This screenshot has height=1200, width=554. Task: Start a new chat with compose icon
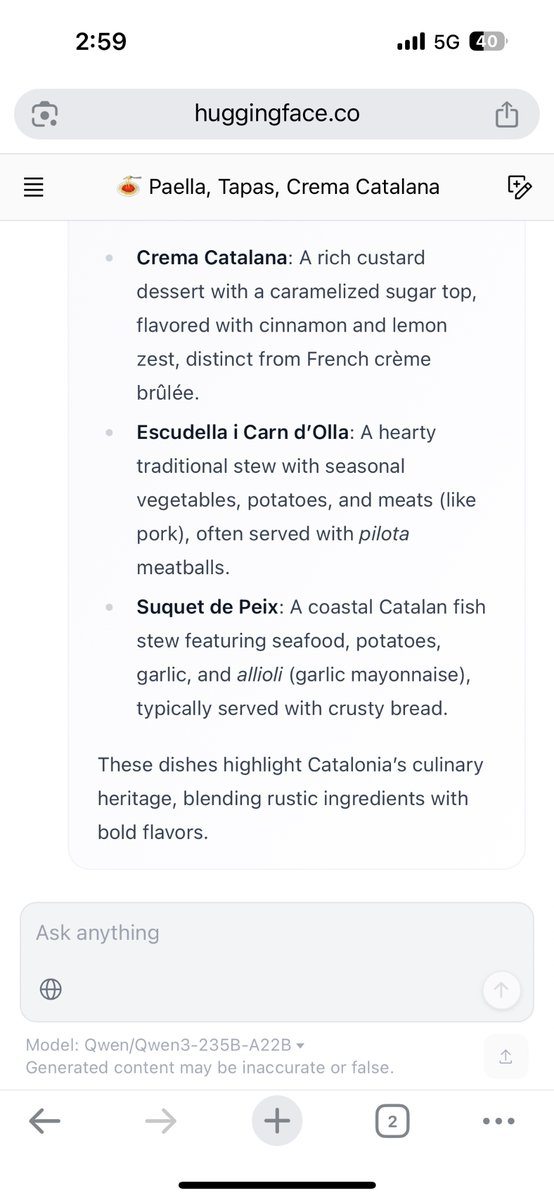click(519, 187)
